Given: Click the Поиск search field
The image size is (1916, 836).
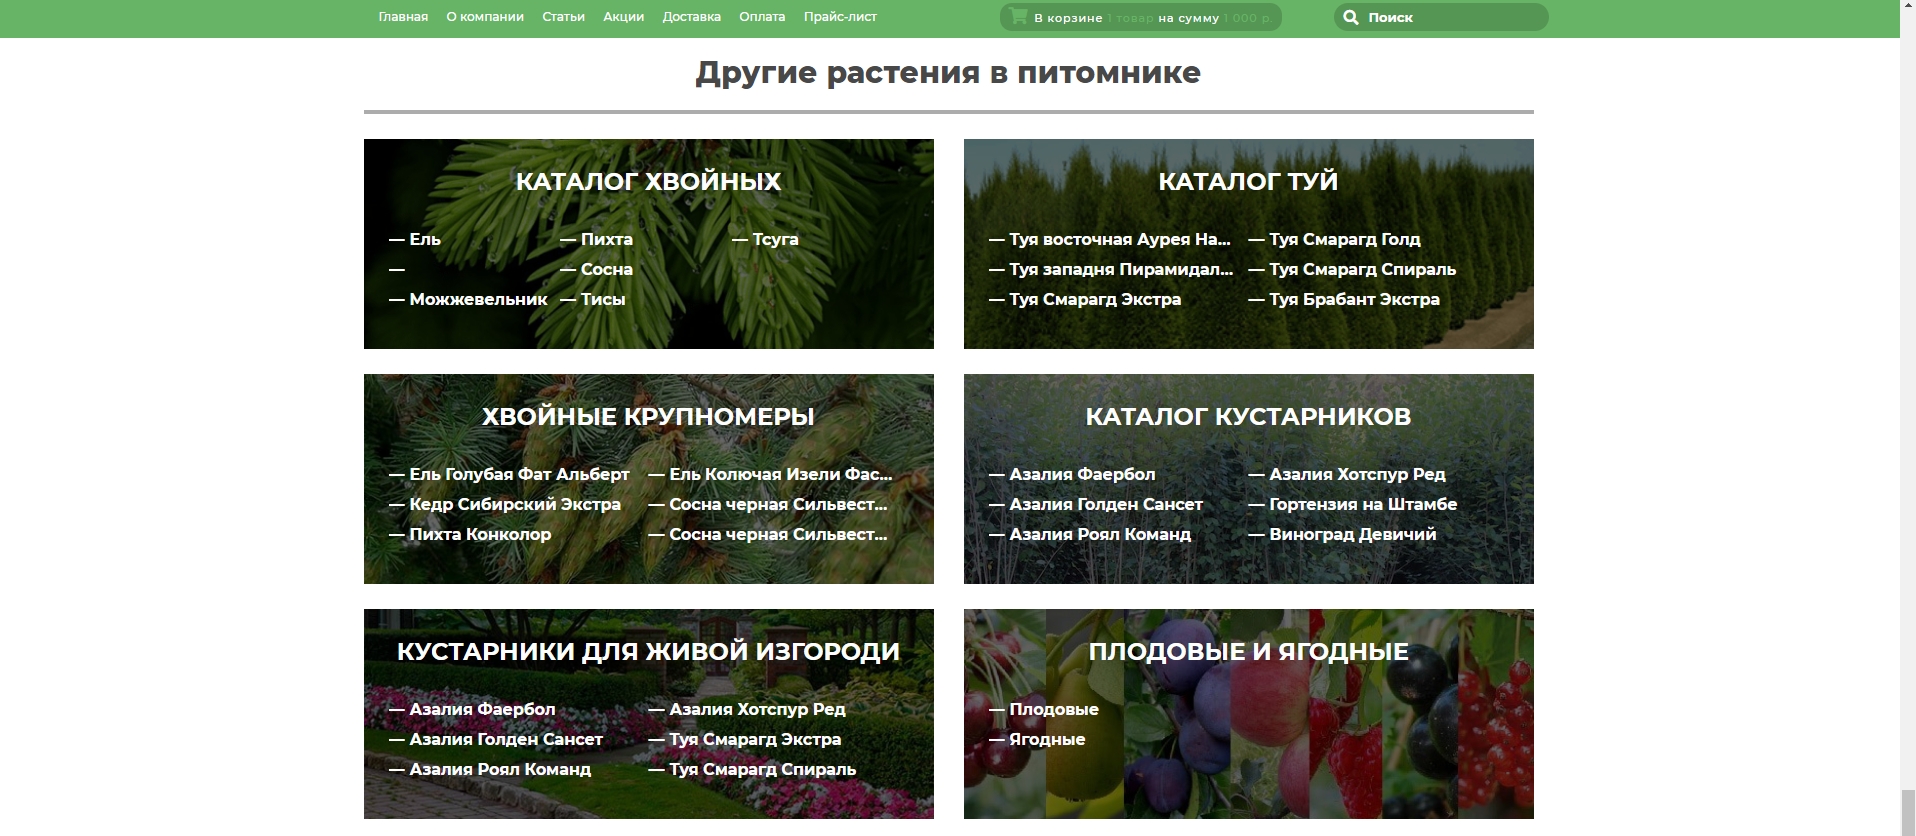Looking at the screenshot, I should pos(1441,17).
